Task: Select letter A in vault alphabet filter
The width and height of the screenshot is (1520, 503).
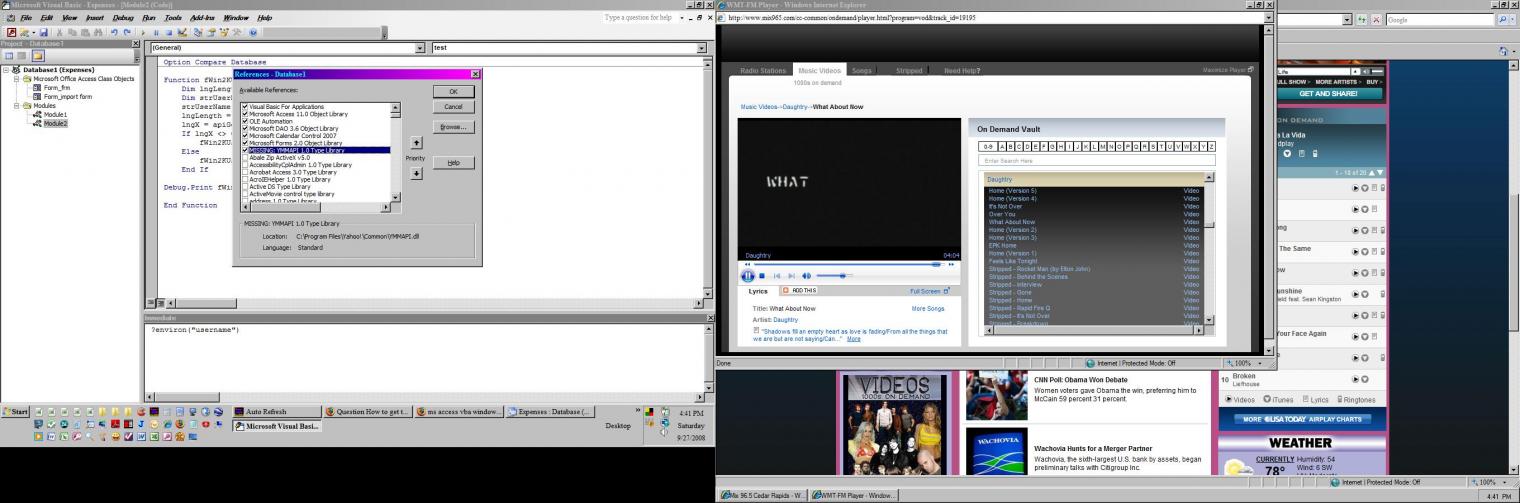Action: 1000,146
